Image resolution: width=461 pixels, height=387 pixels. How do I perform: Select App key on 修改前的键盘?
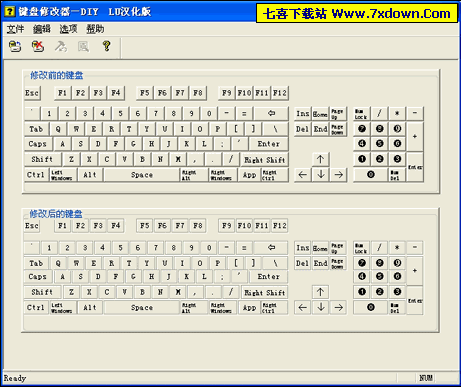249,175
